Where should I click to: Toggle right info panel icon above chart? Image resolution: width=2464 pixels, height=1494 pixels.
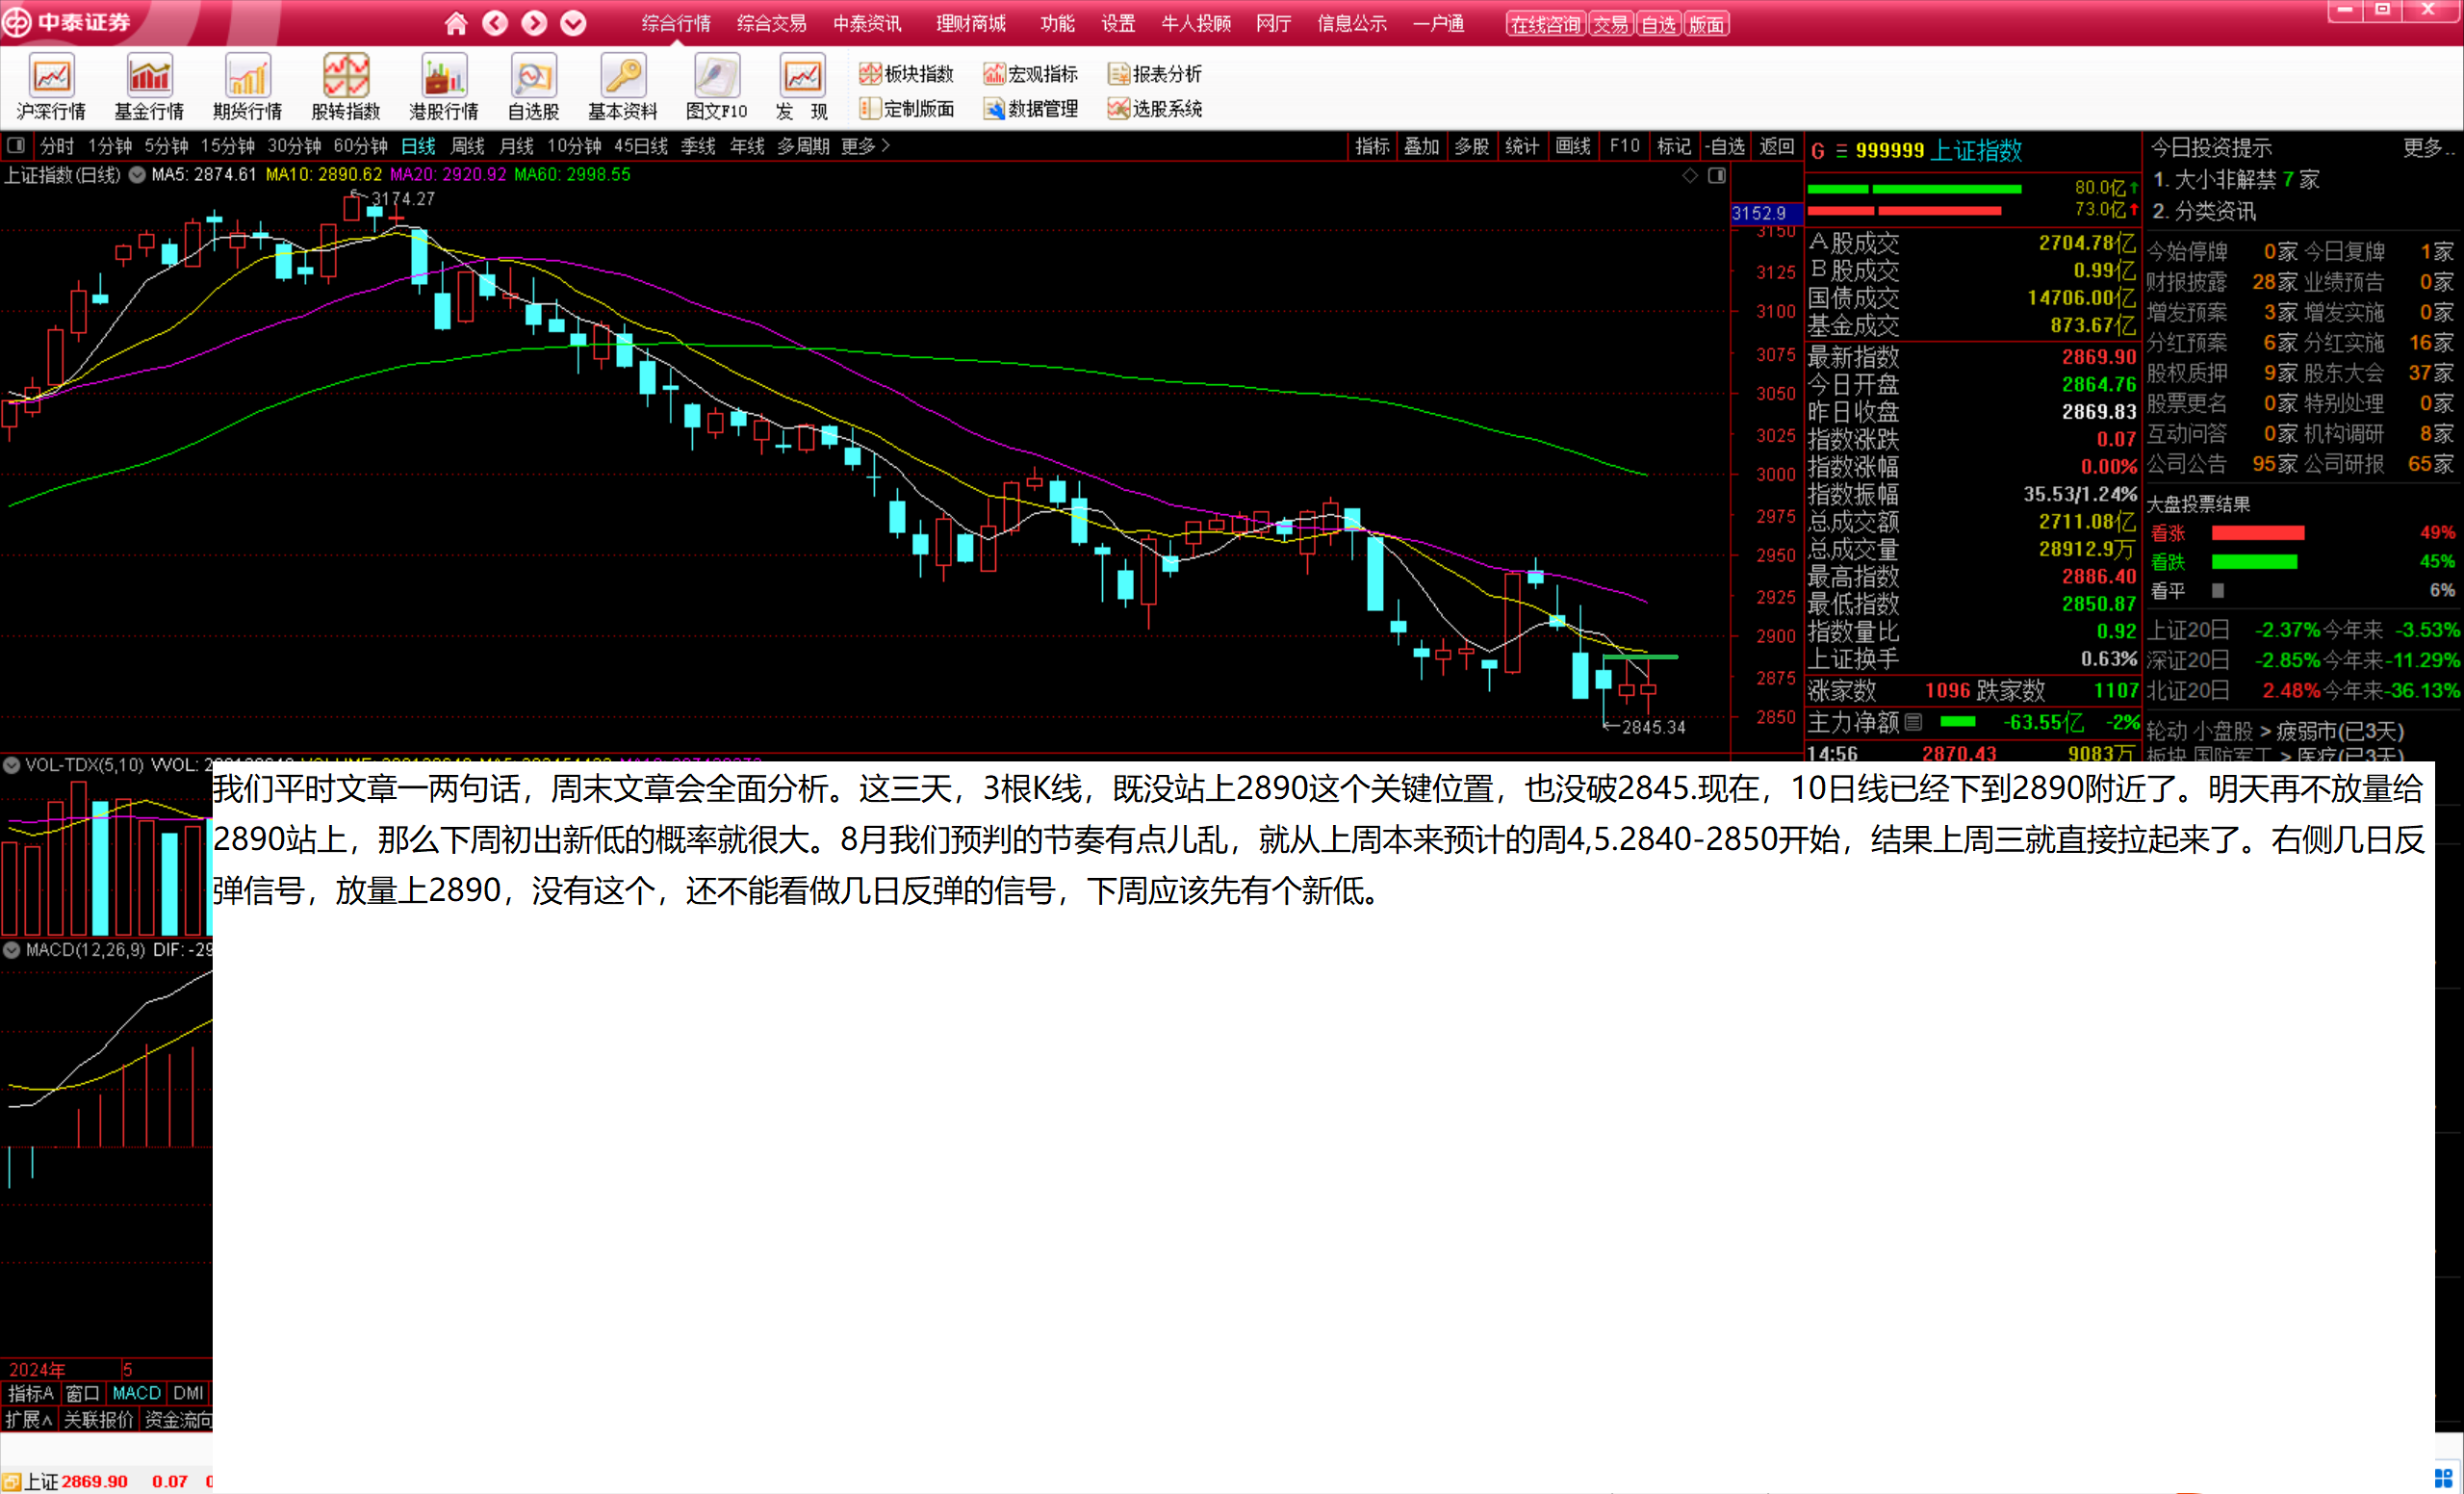[x=1717, y=176]
